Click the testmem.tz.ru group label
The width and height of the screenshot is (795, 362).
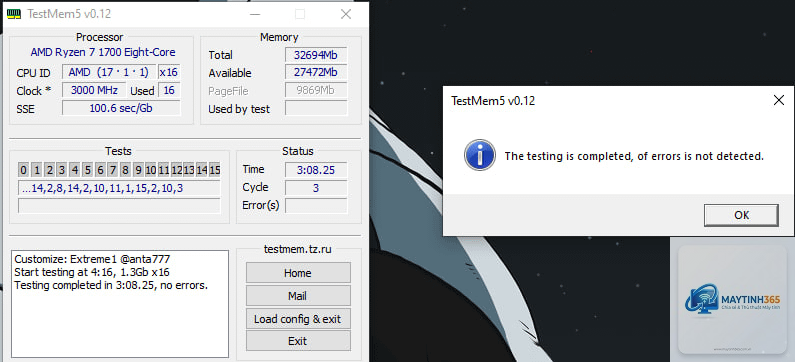[x=298, y=249]
